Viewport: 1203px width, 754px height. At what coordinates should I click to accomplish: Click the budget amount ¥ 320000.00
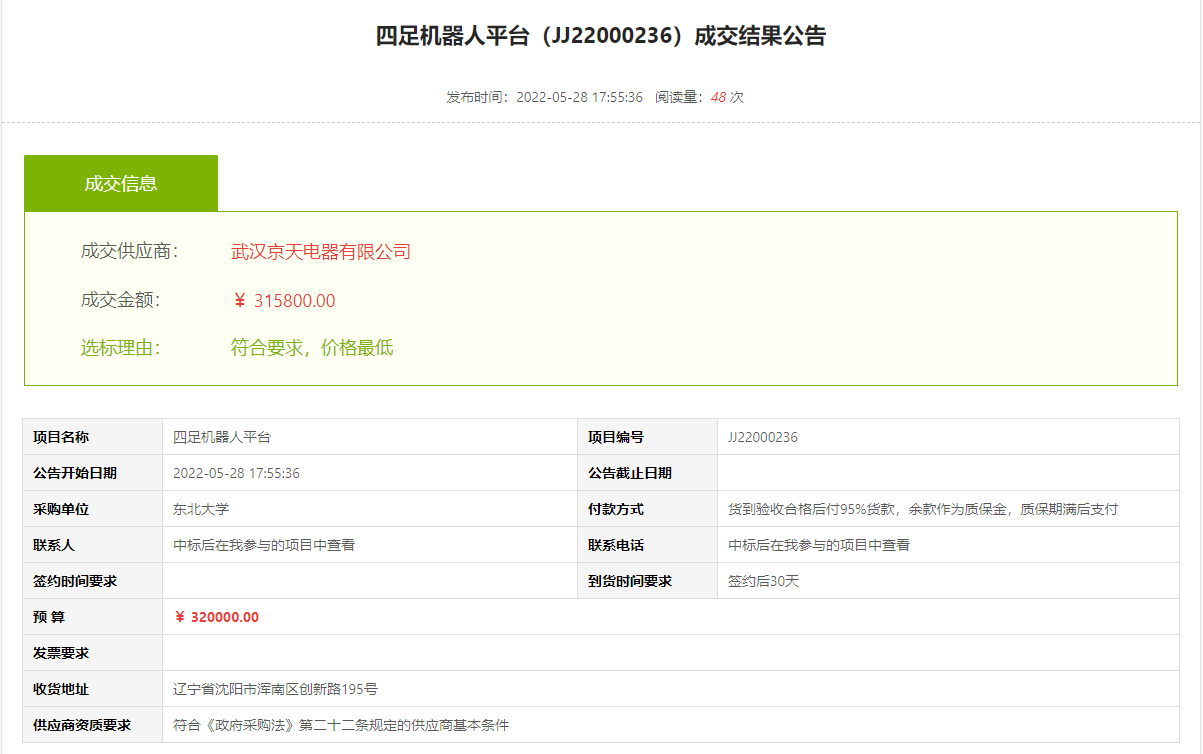pyautogui.click(x=217, y=617)
